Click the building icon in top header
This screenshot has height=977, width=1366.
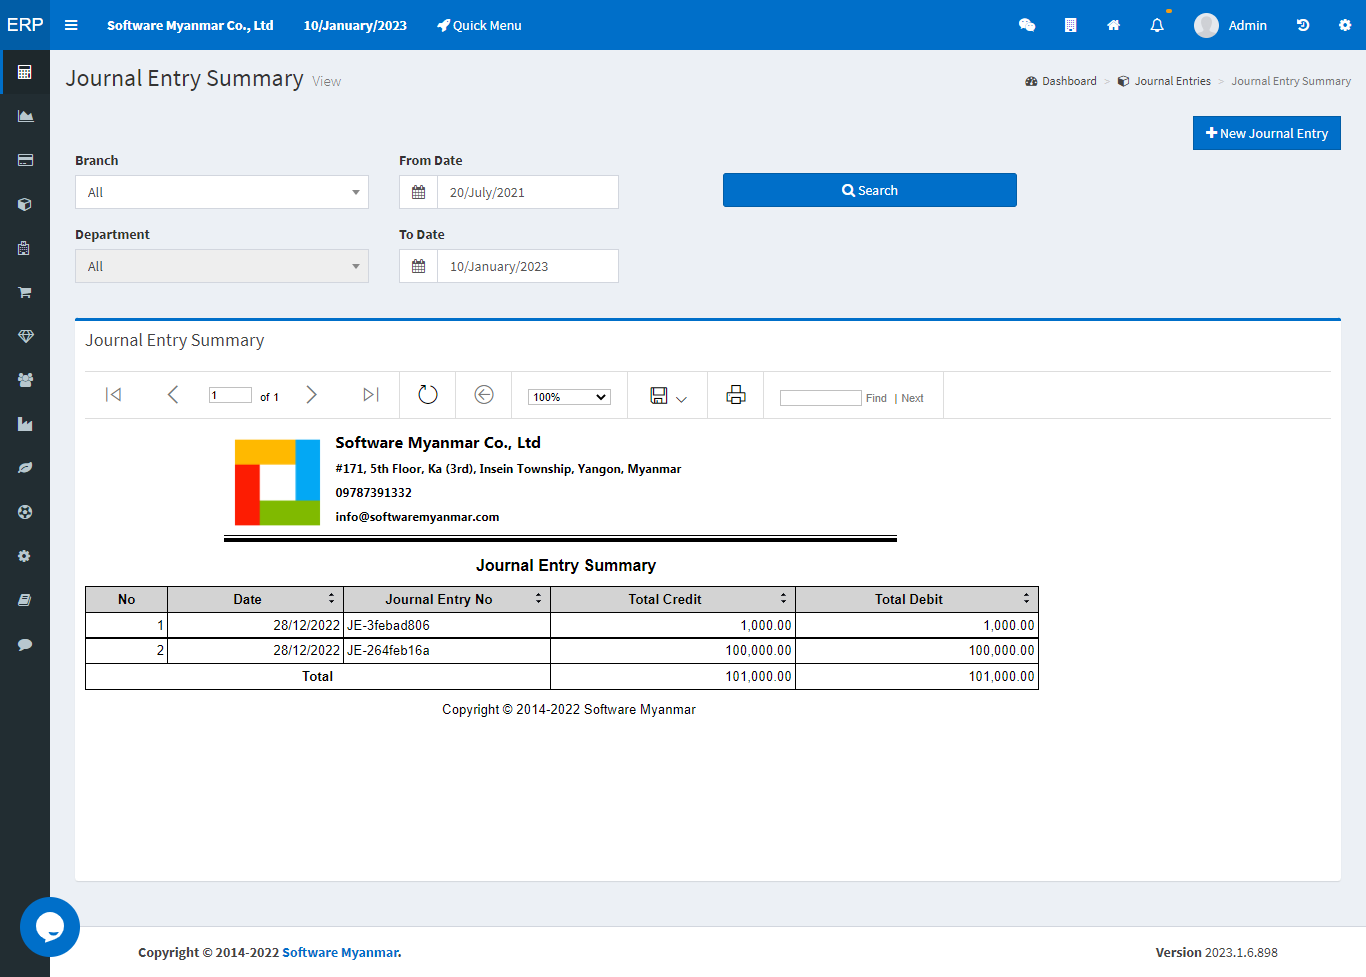(x=1070, y=25)
